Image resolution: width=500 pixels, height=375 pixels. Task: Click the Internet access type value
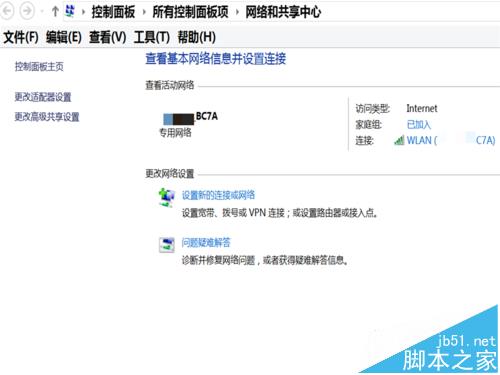tap(422, 108)
